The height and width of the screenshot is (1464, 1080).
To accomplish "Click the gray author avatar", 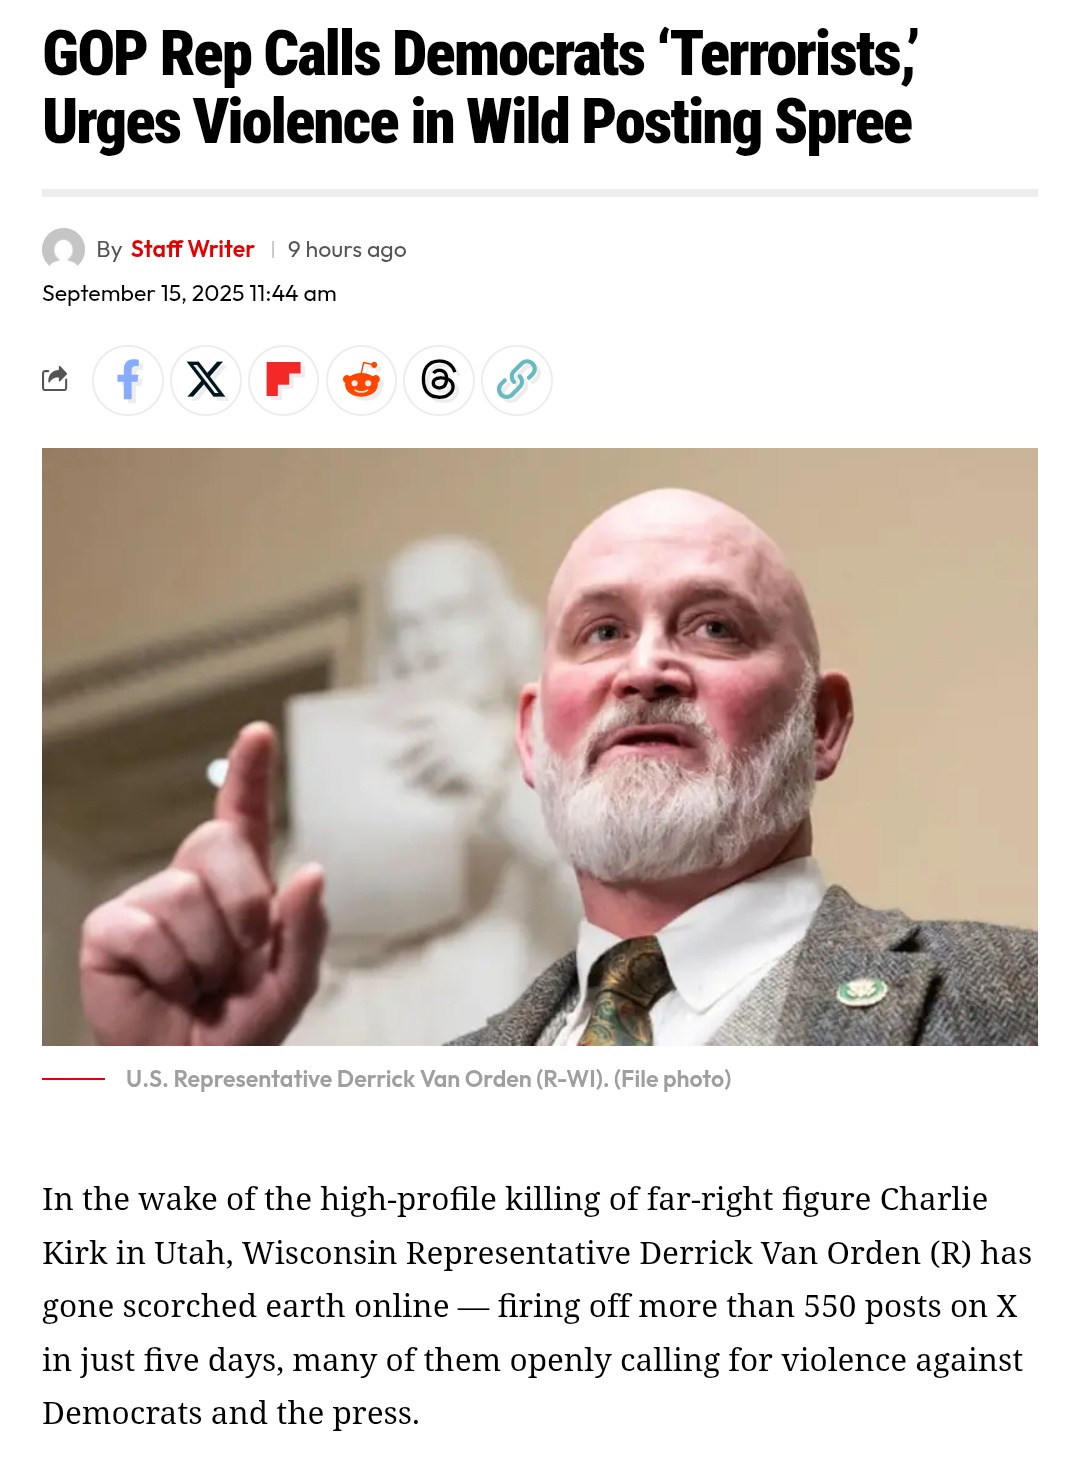I will point(63,249).
